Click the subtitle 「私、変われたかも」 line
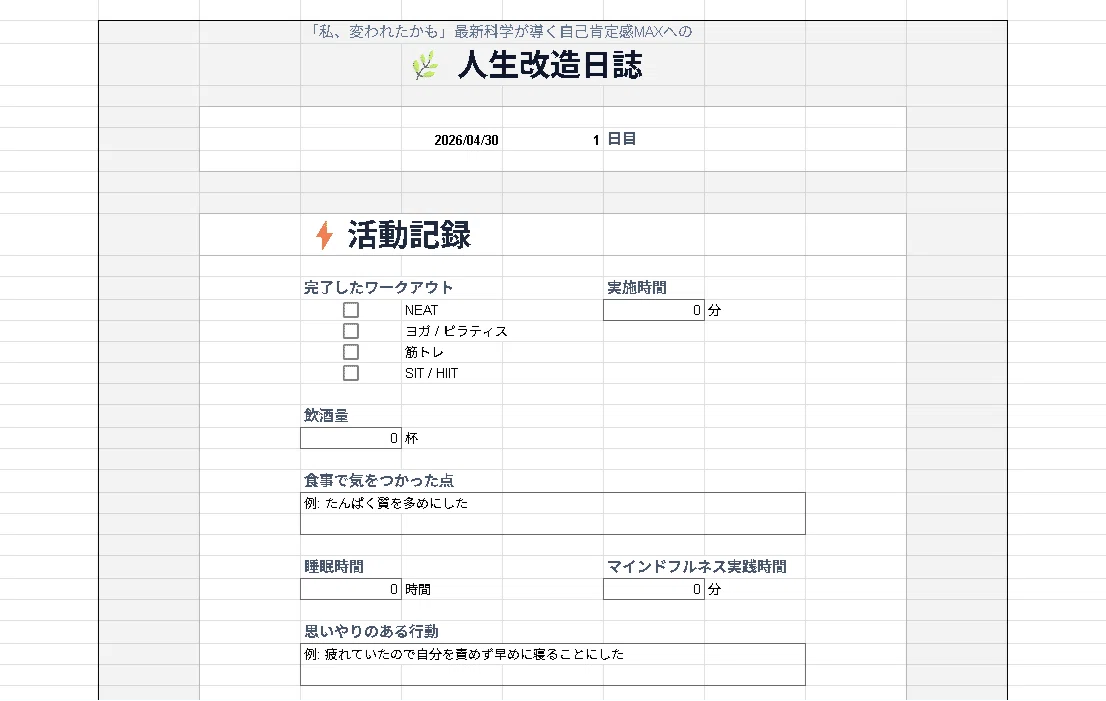The width and height of the screenshot is (1106, 701). (502, 32)
